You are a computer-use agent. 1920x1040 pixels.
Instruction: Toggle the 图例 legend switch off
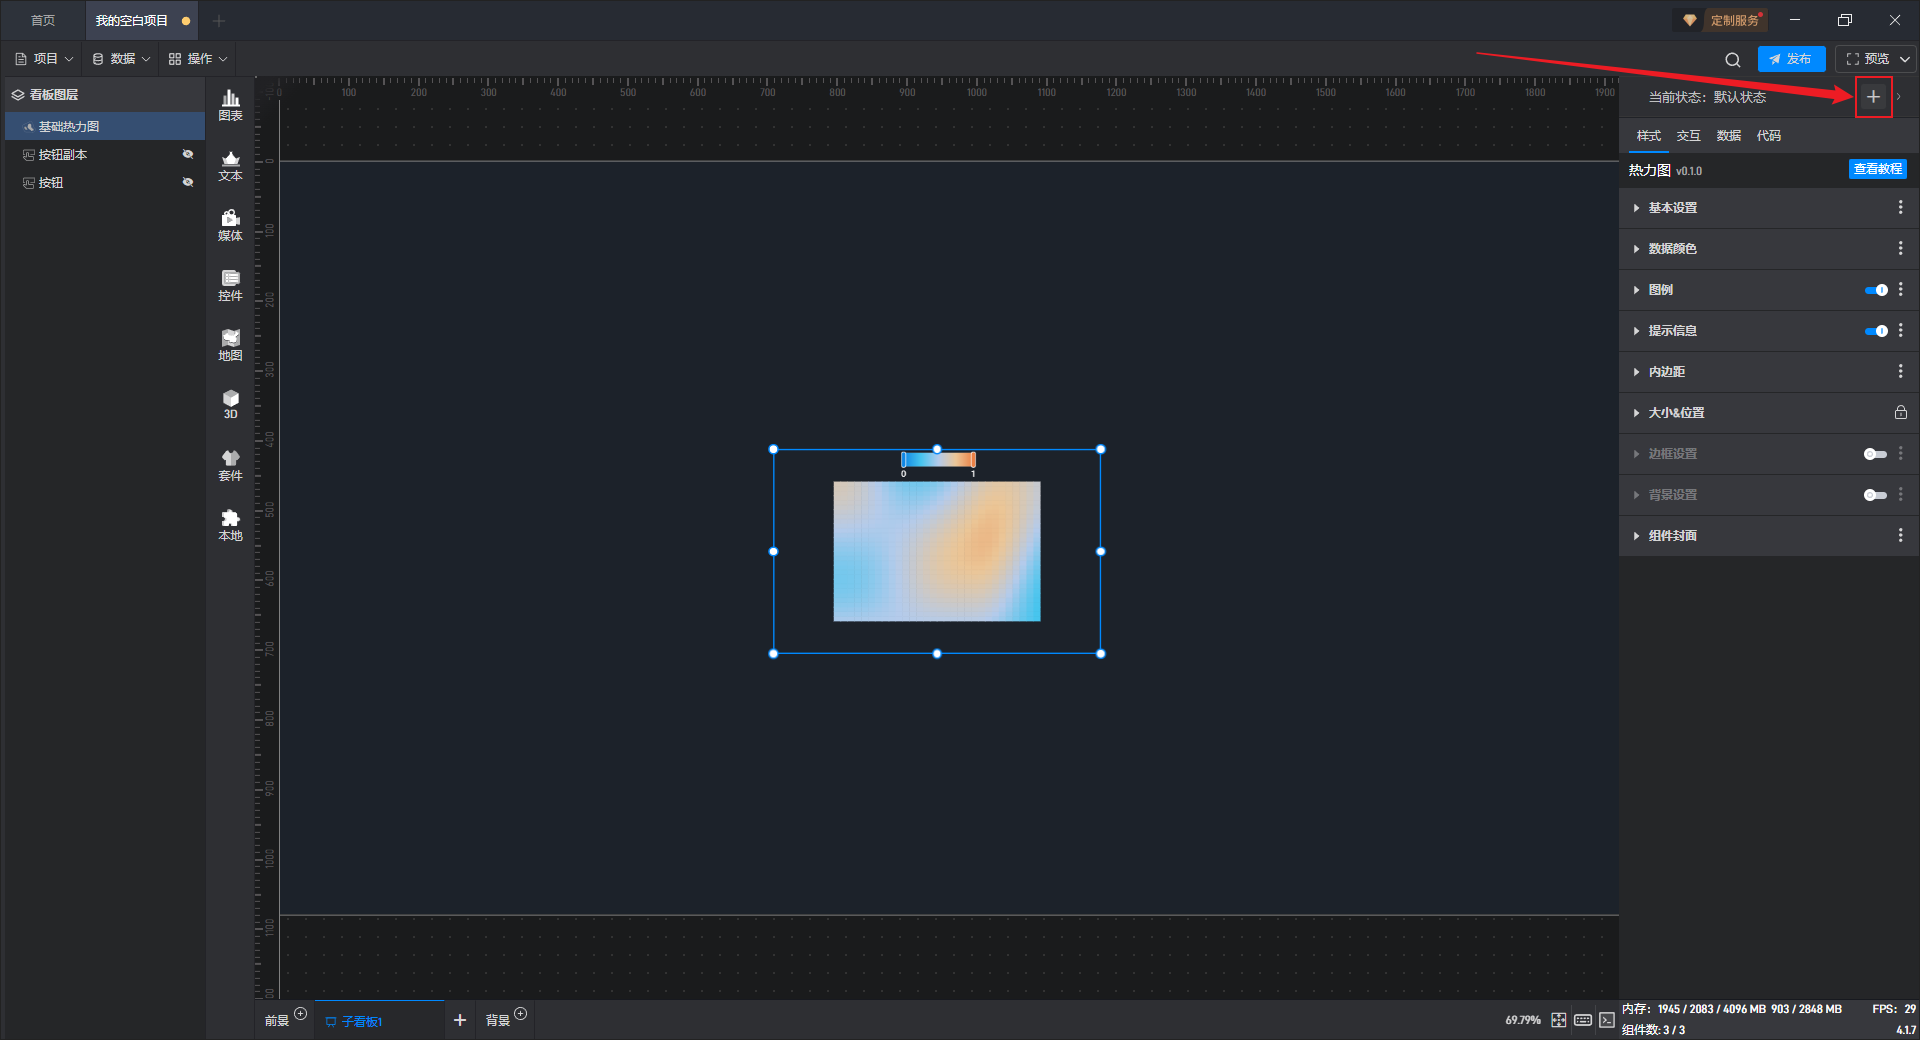pos(1876,290)
